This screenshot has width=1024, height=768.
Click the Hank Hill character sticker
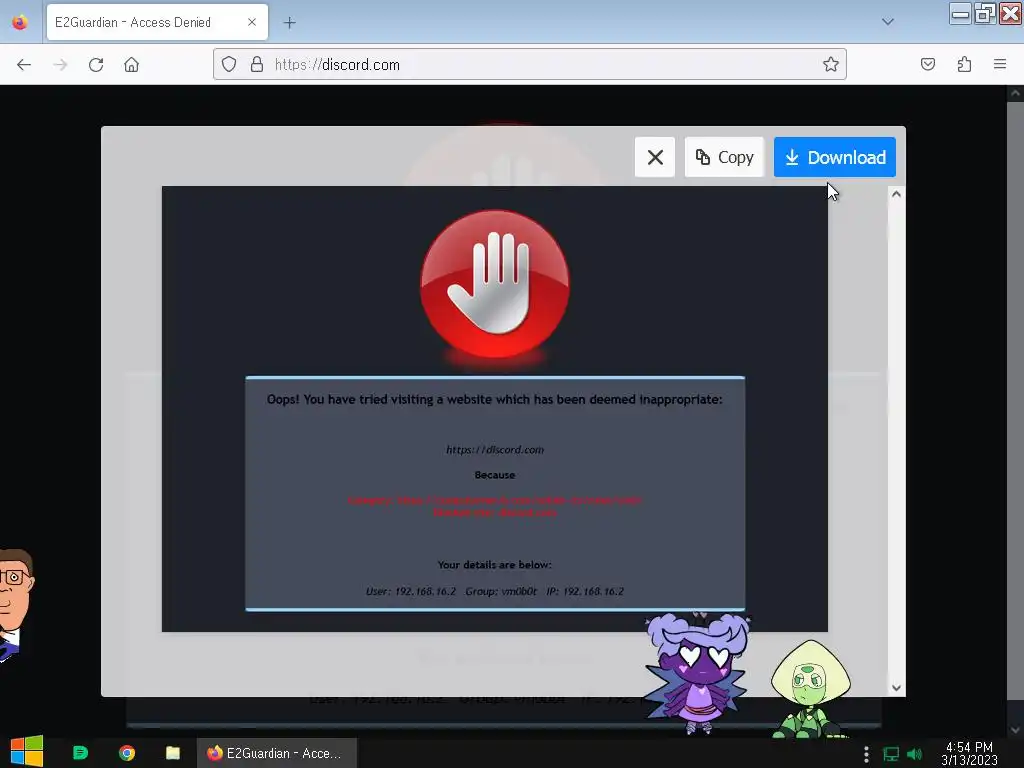point(16,605)
